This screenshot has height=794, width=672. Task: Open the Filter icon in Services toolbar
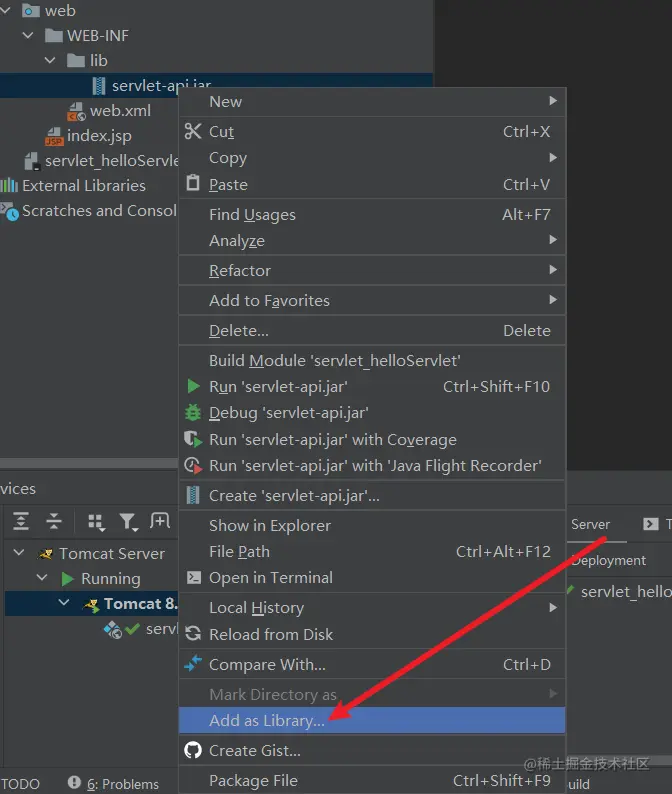click(x=129, y=522)
